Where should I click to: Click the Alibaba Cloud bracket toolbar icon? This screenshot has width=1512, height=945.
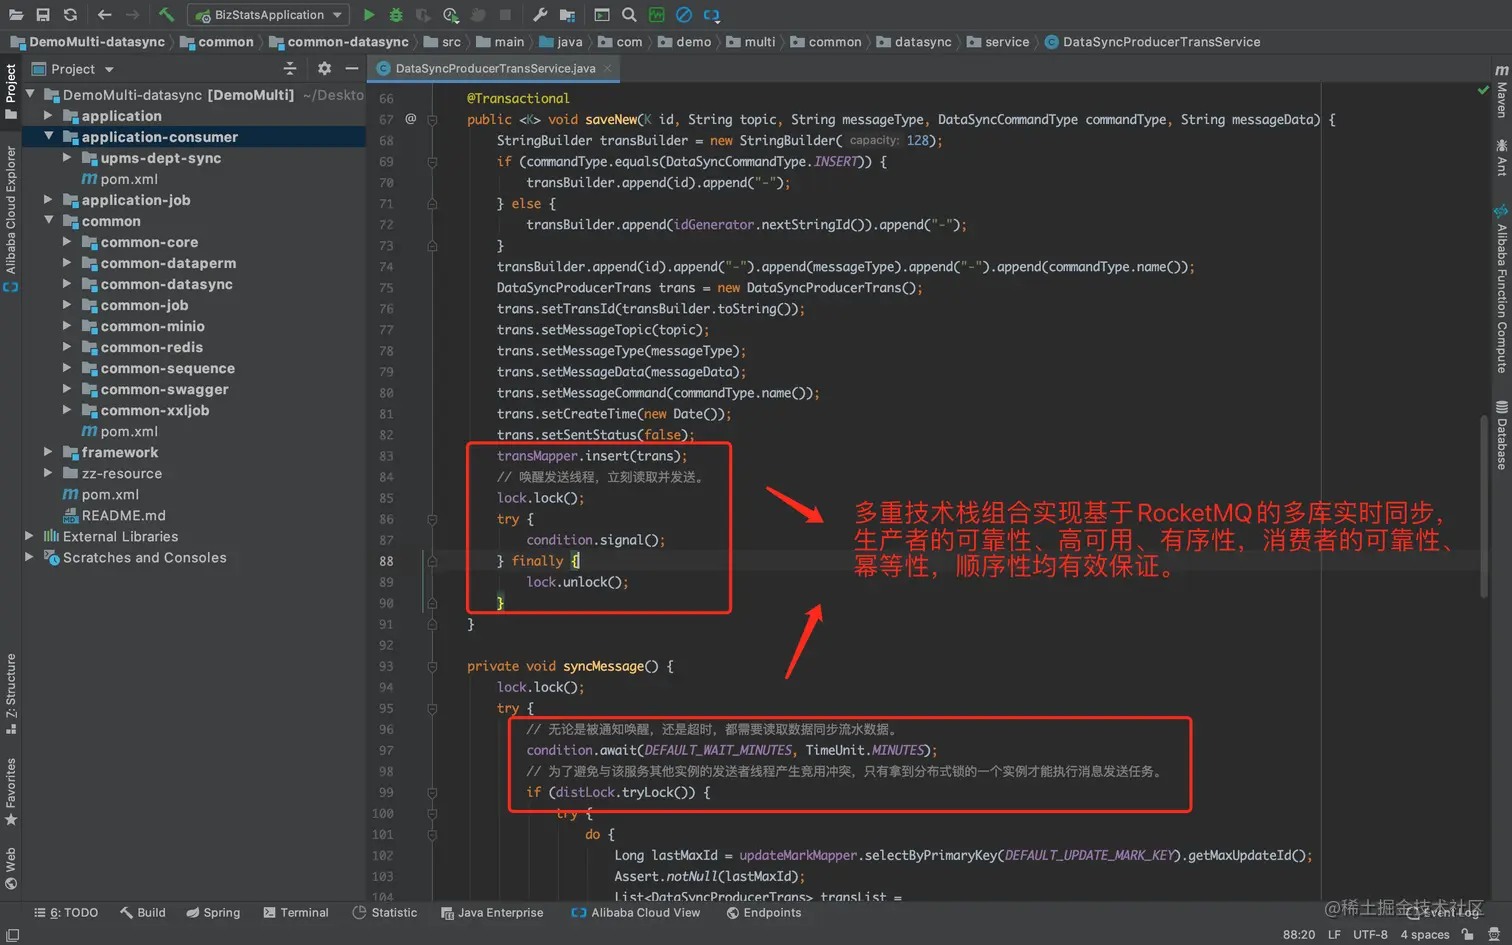[x=711, y=15]
